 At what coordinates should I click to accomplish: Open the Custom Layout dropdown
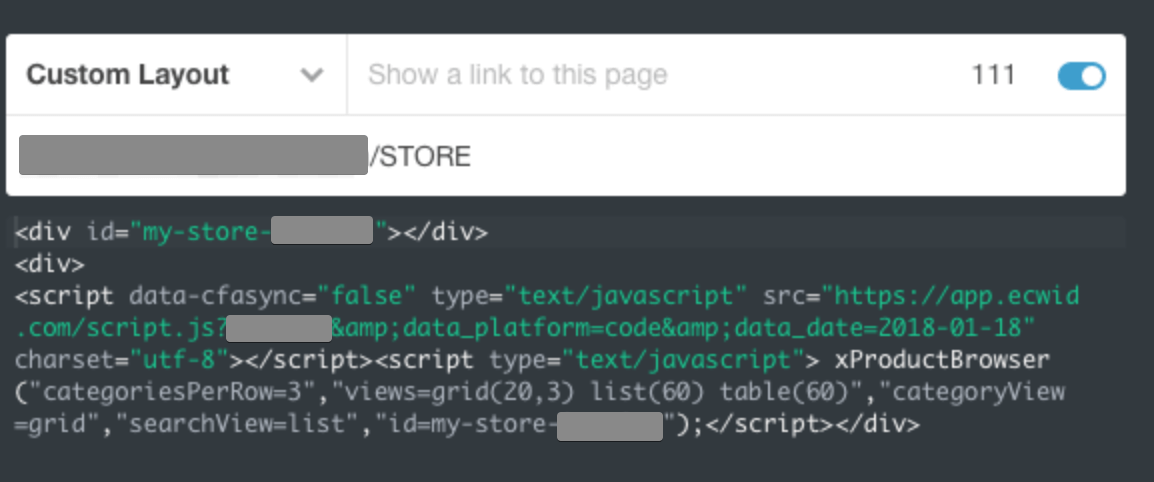[176, 74]
